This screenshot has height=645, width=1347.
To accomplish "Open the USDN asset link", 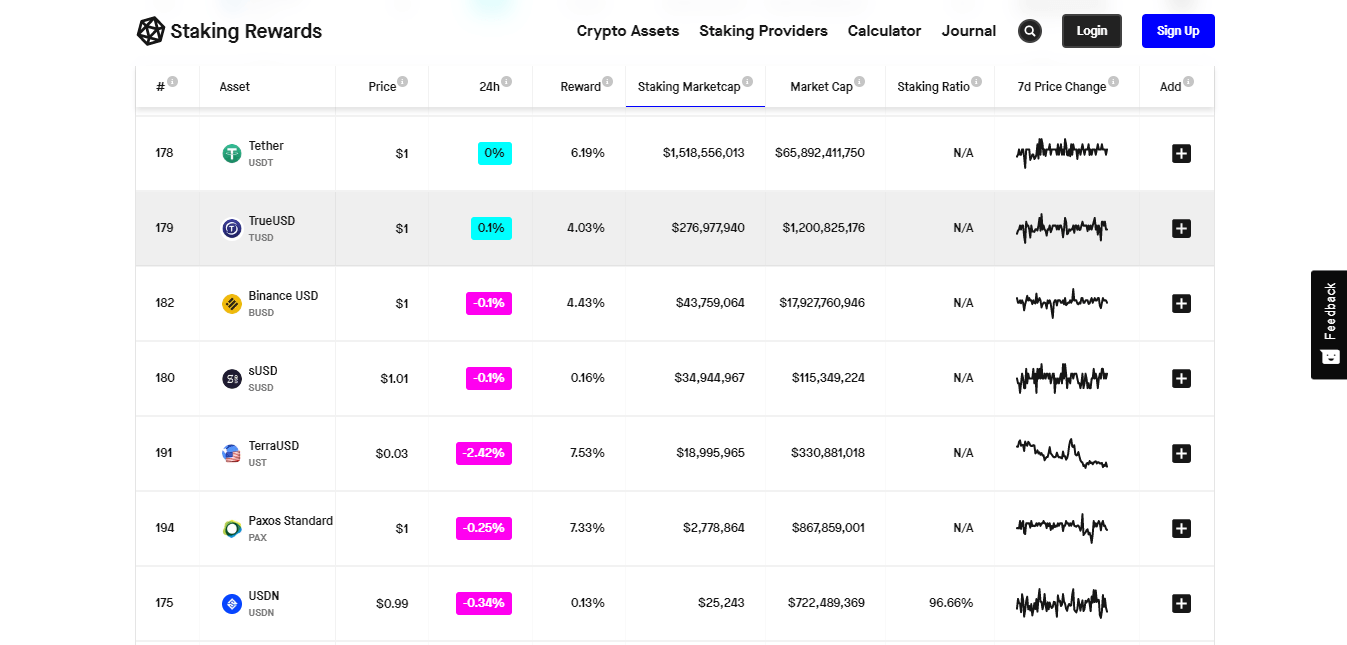I will [264, 596].
